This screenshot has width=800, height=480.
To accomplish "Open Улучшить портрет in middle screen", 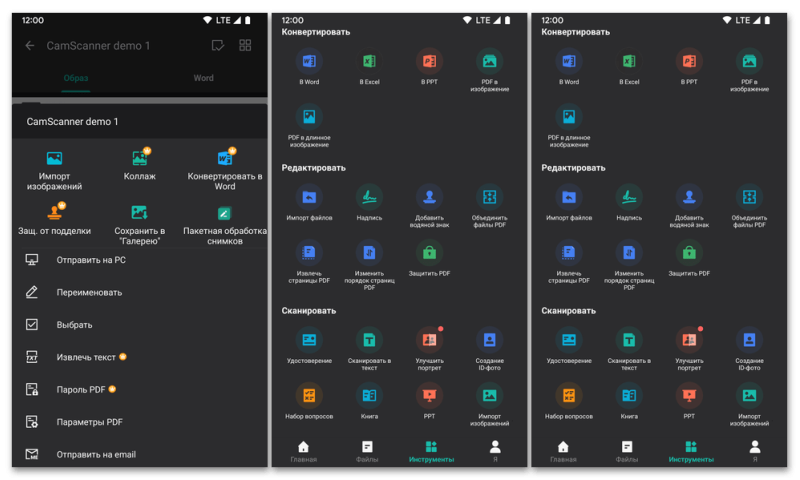I will point(430,349).
